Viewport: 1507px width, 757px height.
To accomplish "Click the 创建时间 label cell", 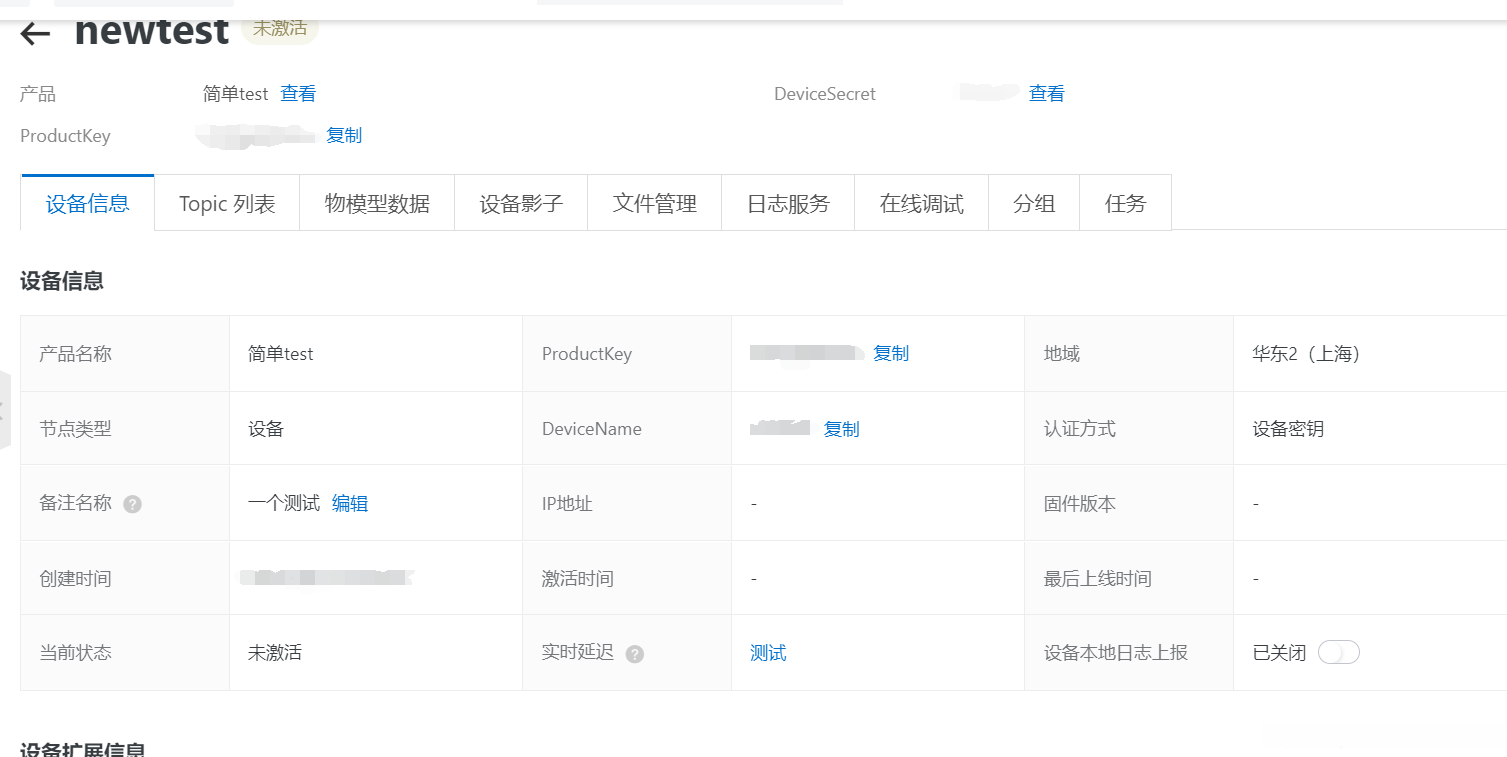I will (125, 579).
